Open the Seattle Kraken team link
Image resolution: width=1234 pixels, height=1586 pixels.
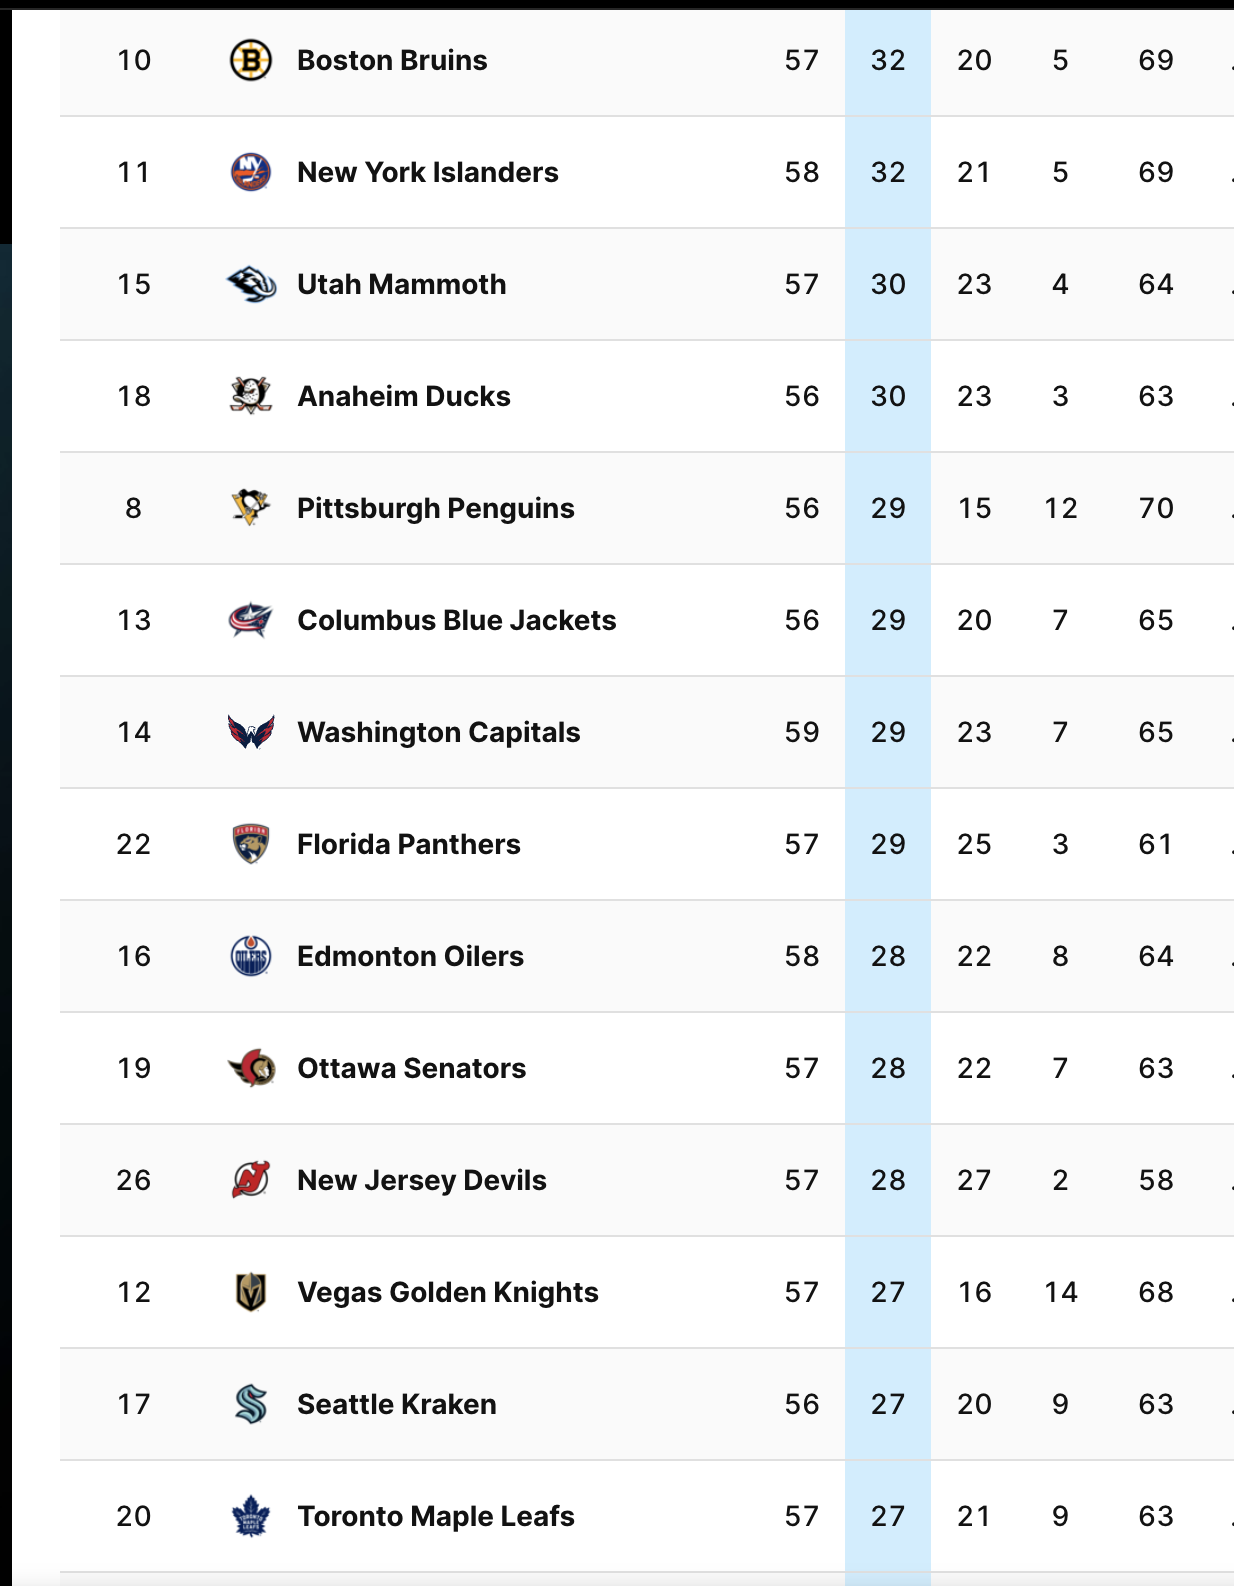396,1405
